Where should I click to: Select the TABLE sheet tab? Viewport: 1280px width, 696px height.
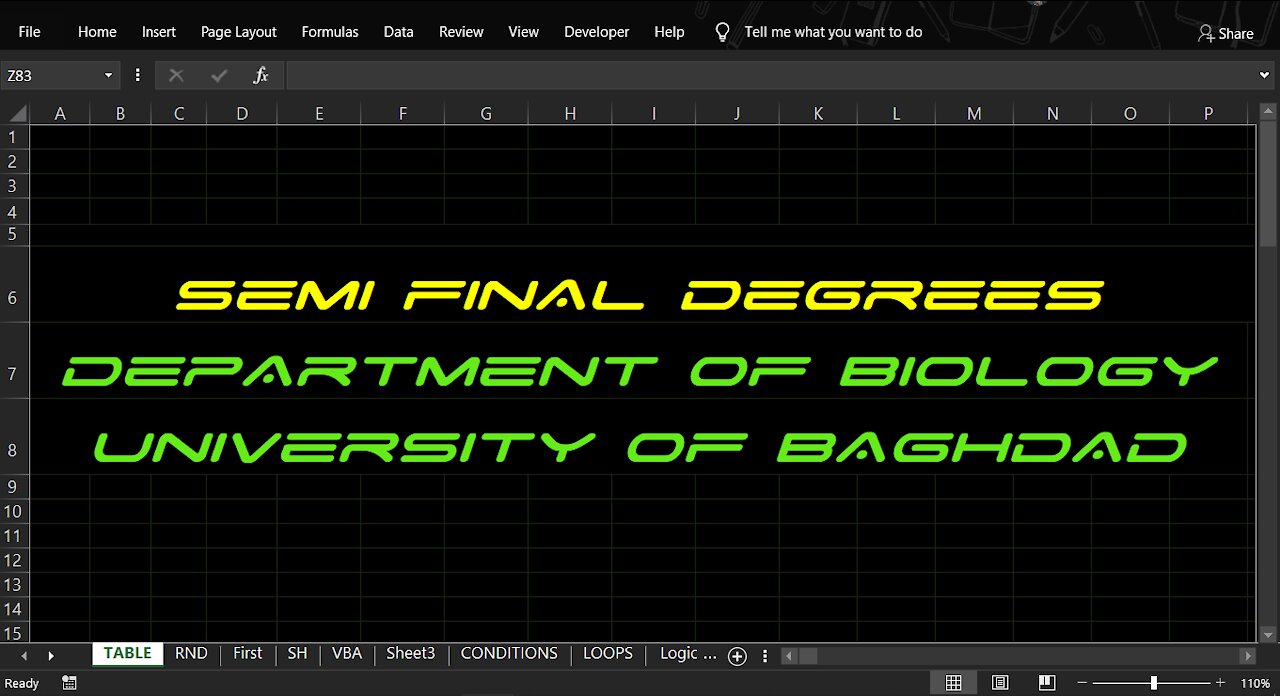coord(127,653)
